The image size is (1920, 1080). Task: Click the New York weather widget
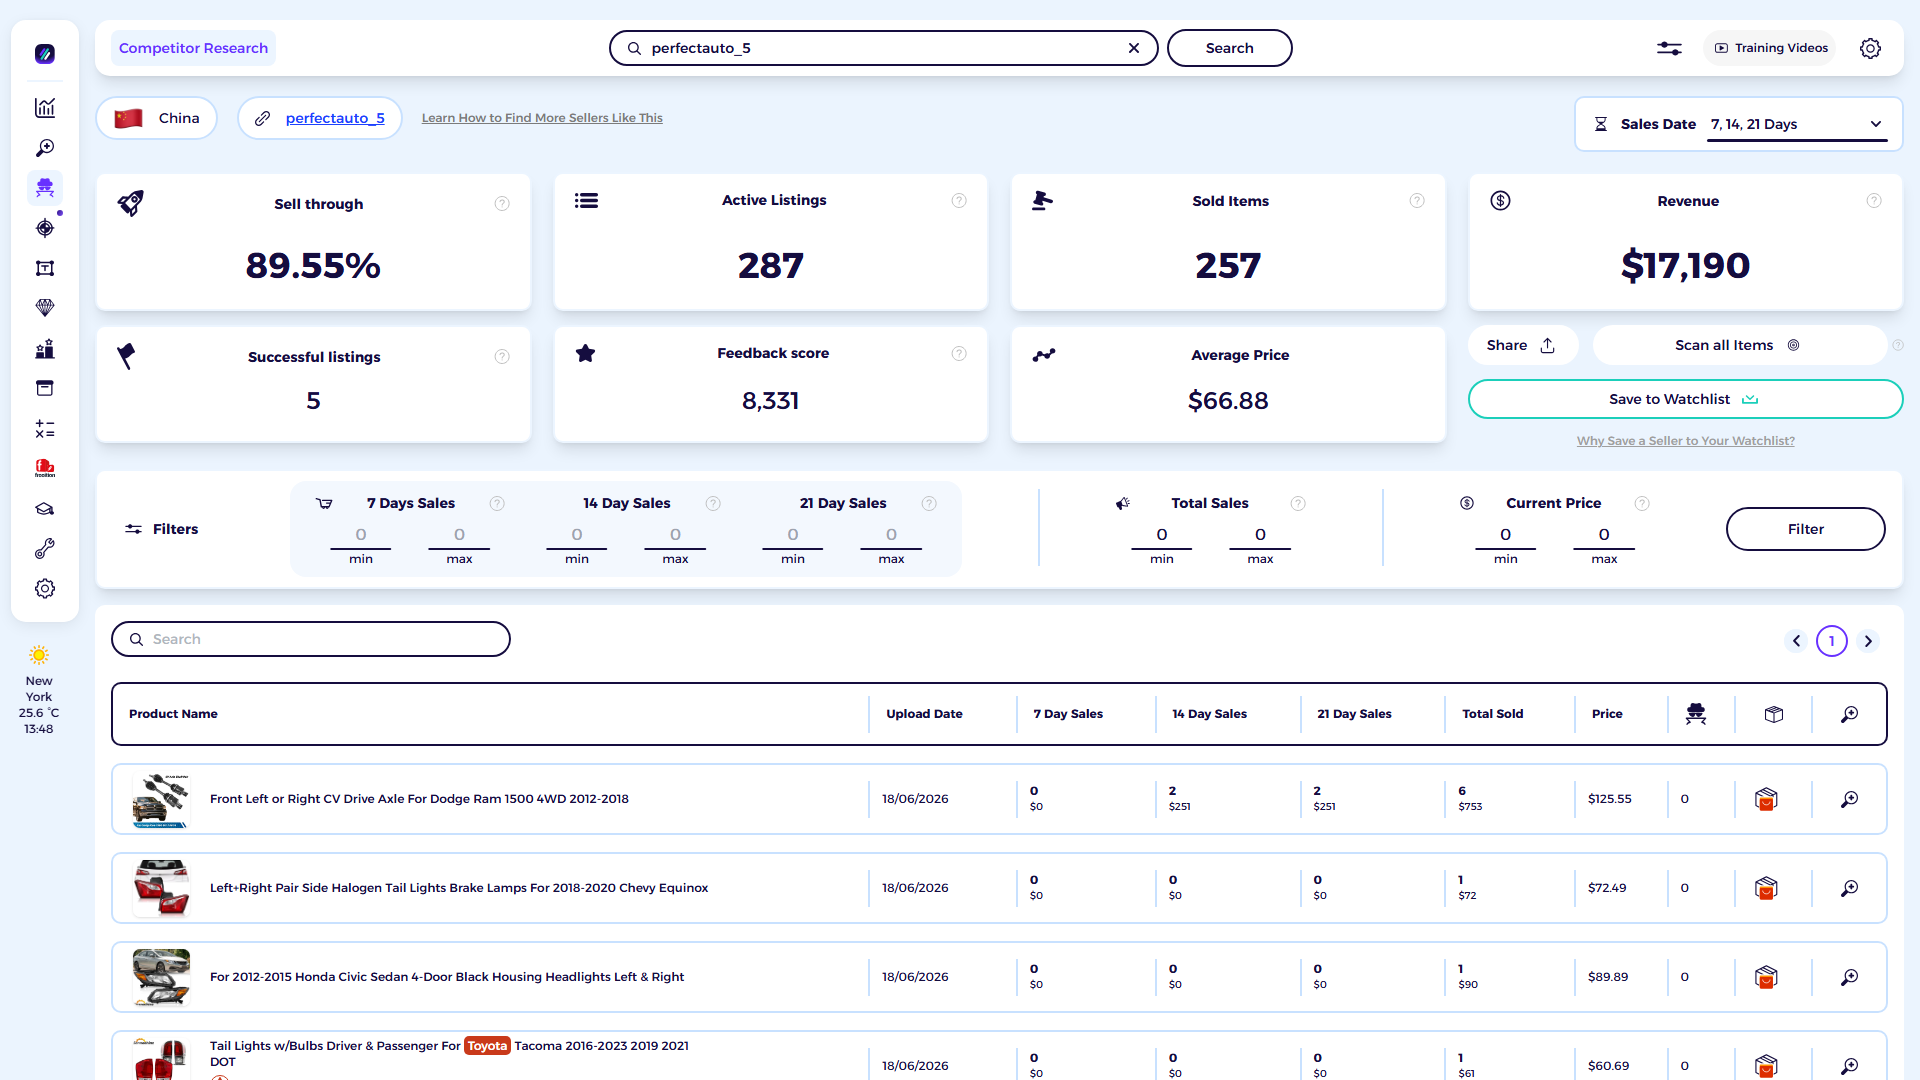tap(39, 692)
